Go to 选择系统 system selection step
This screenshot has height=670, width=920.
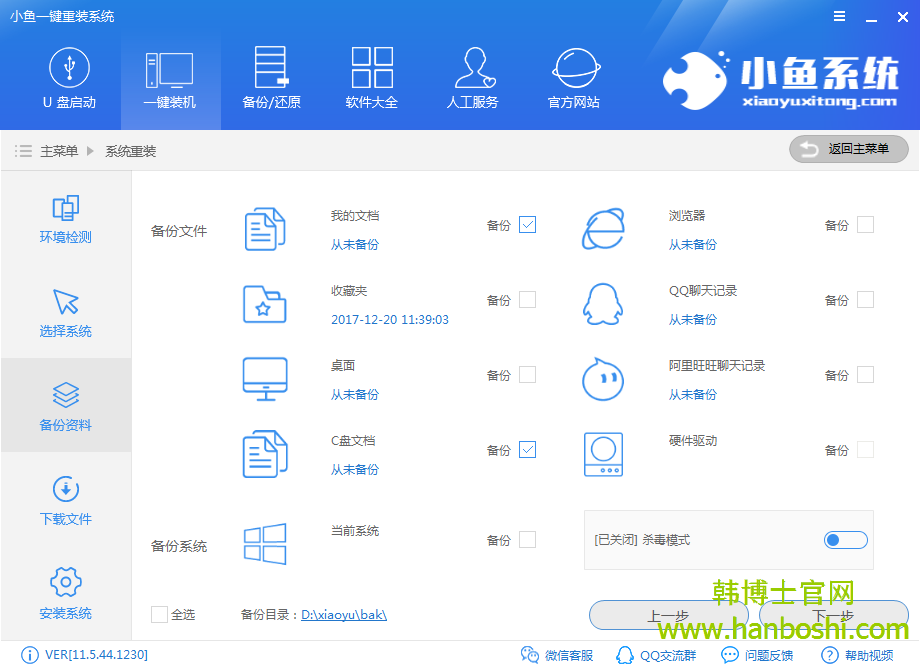click(x=65, y=310)
